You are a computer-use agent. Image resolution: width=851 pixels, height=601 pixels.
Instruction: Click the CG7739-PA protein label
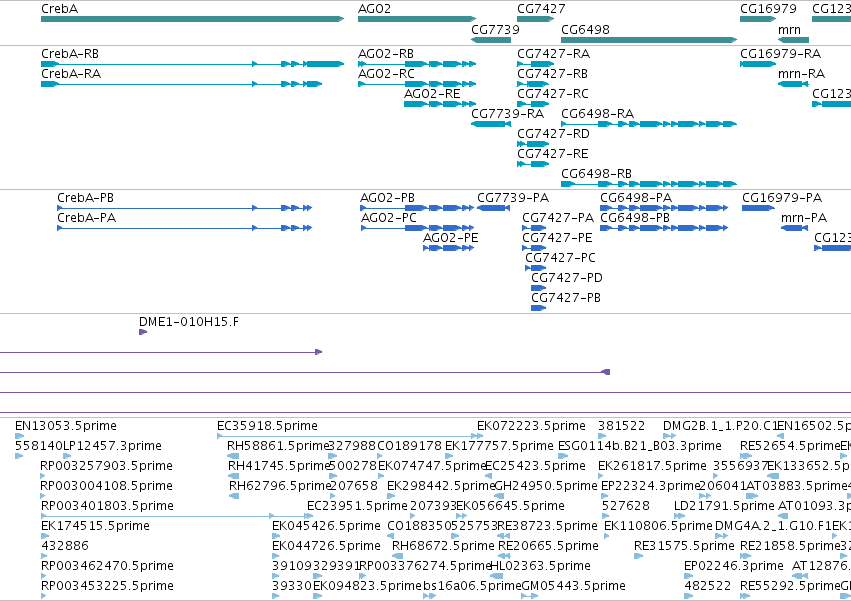[513, 198]
